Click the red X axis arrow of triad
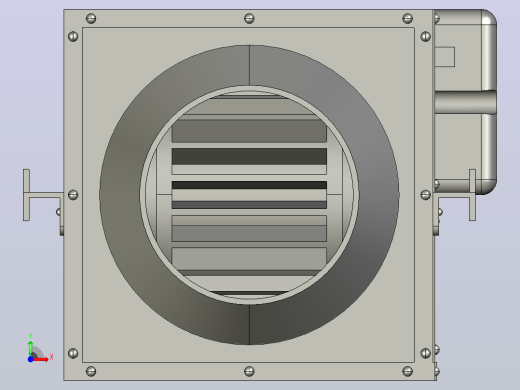Viewport: 520px width, 390px height. (41, 359)
